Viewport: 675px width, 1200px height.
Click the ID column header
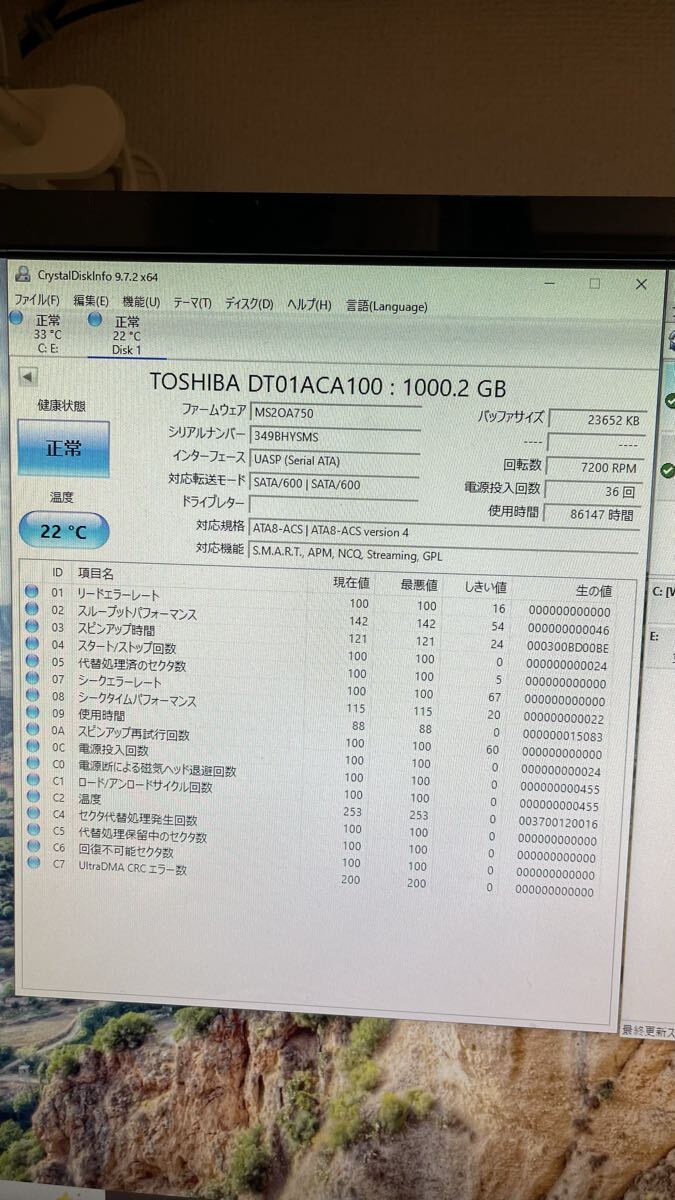(x=57, y=572)
